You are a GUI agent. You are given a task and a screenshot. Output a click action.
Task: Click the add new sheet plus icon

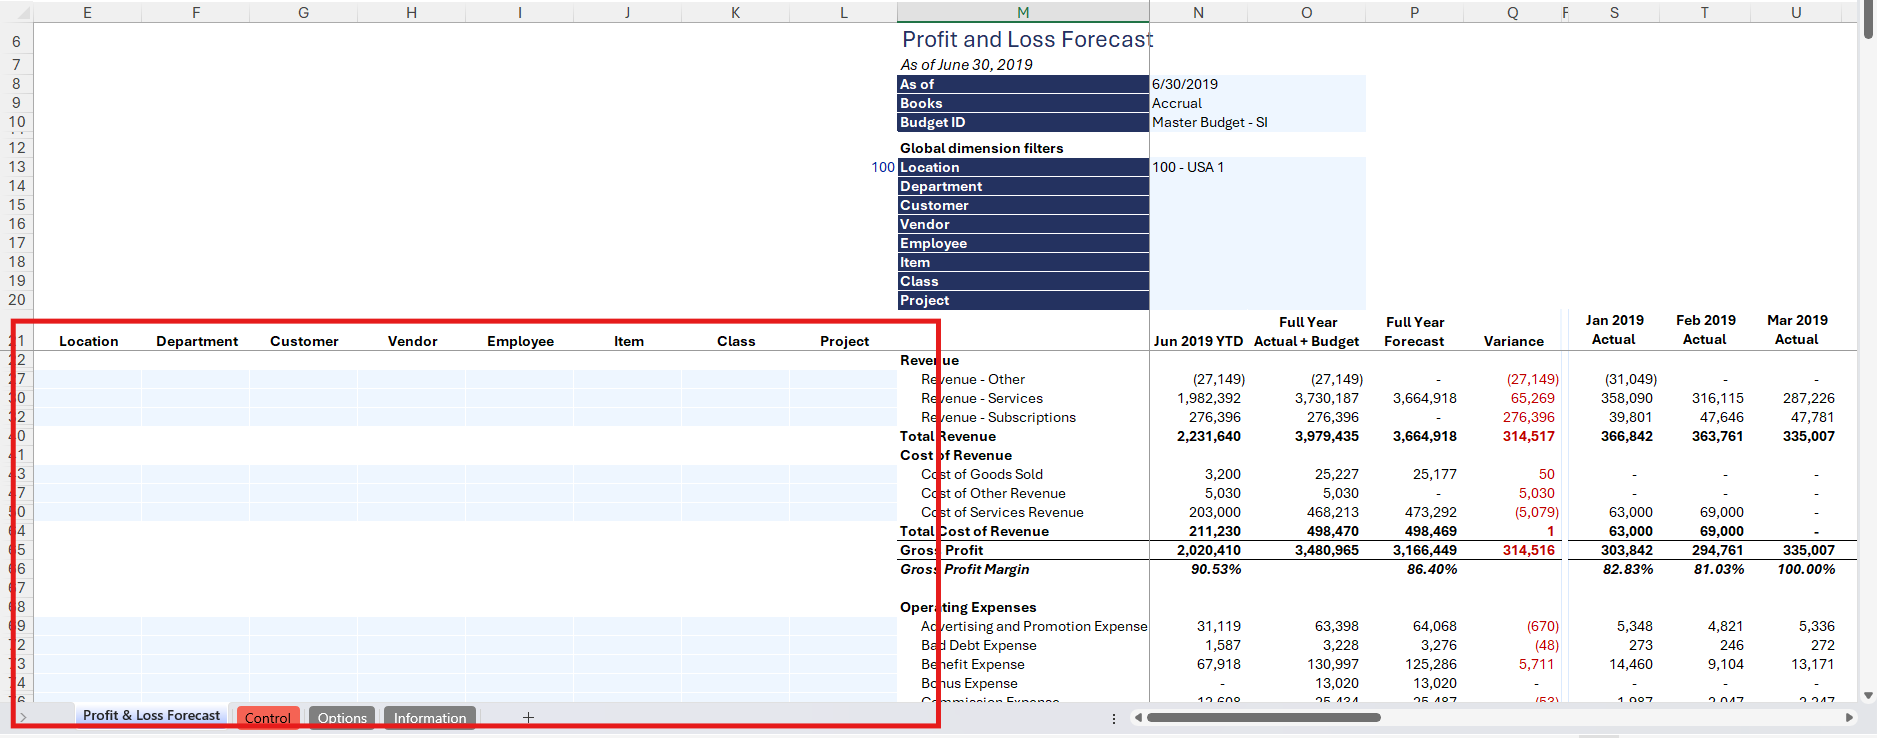528,717
